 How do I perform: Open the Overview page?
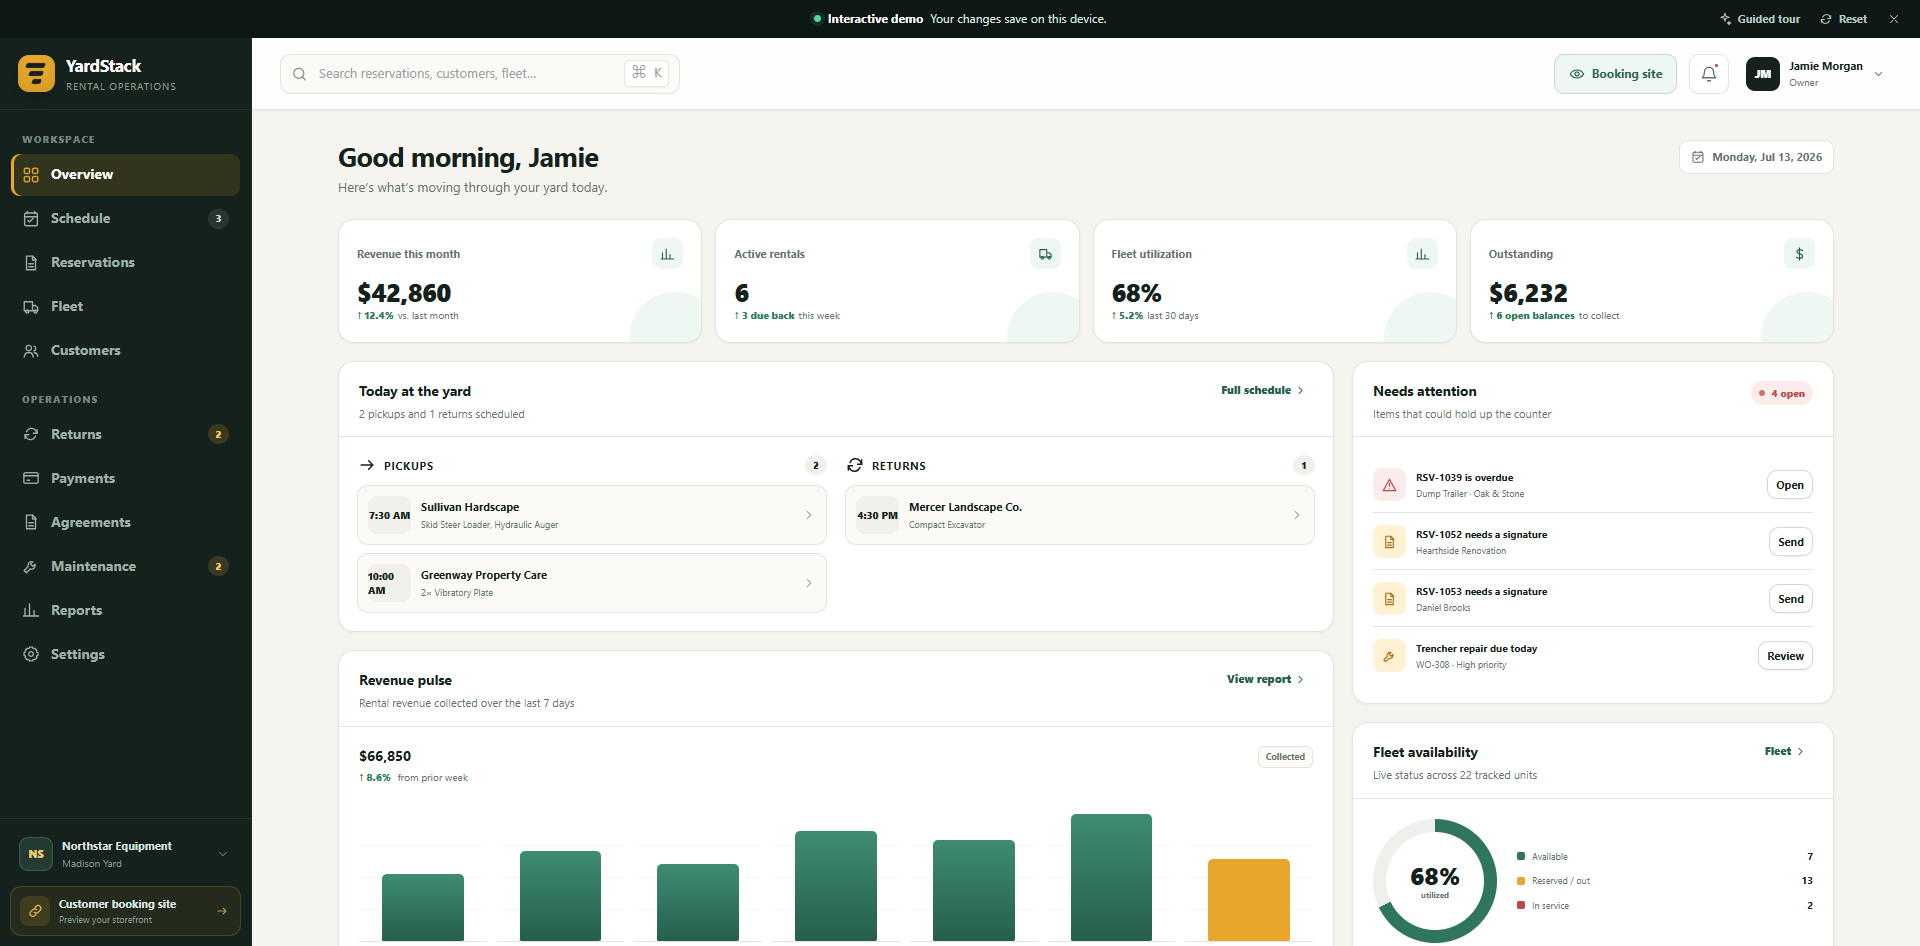tap(126, 175)
